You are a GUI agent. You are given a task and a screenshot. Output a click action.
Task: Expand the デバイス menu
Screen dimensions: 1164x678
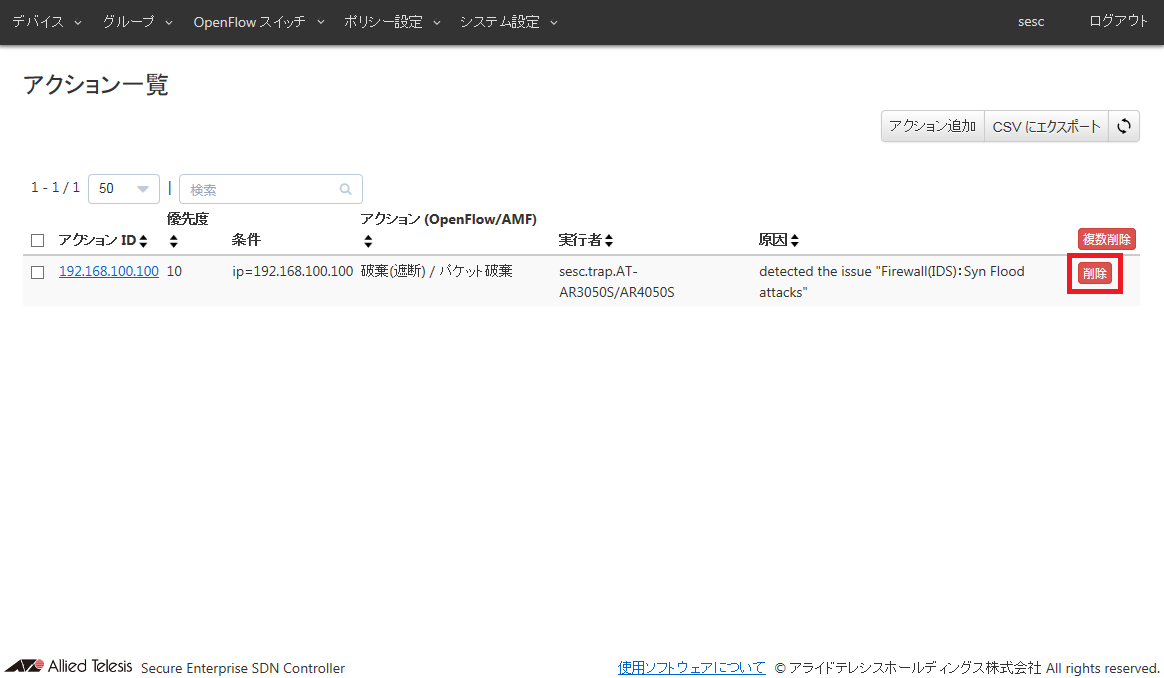[x=47, y=22]
